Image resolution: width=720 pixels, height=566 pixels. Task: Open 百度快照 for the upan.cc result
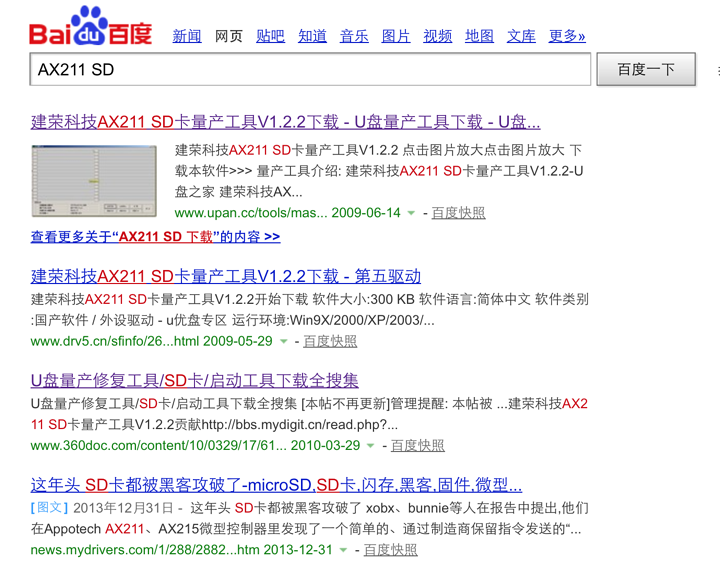click(458, 213)
